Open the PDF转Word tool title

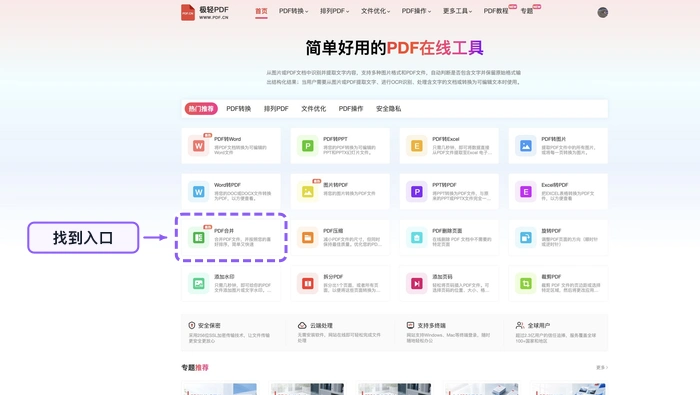(227, 139)
